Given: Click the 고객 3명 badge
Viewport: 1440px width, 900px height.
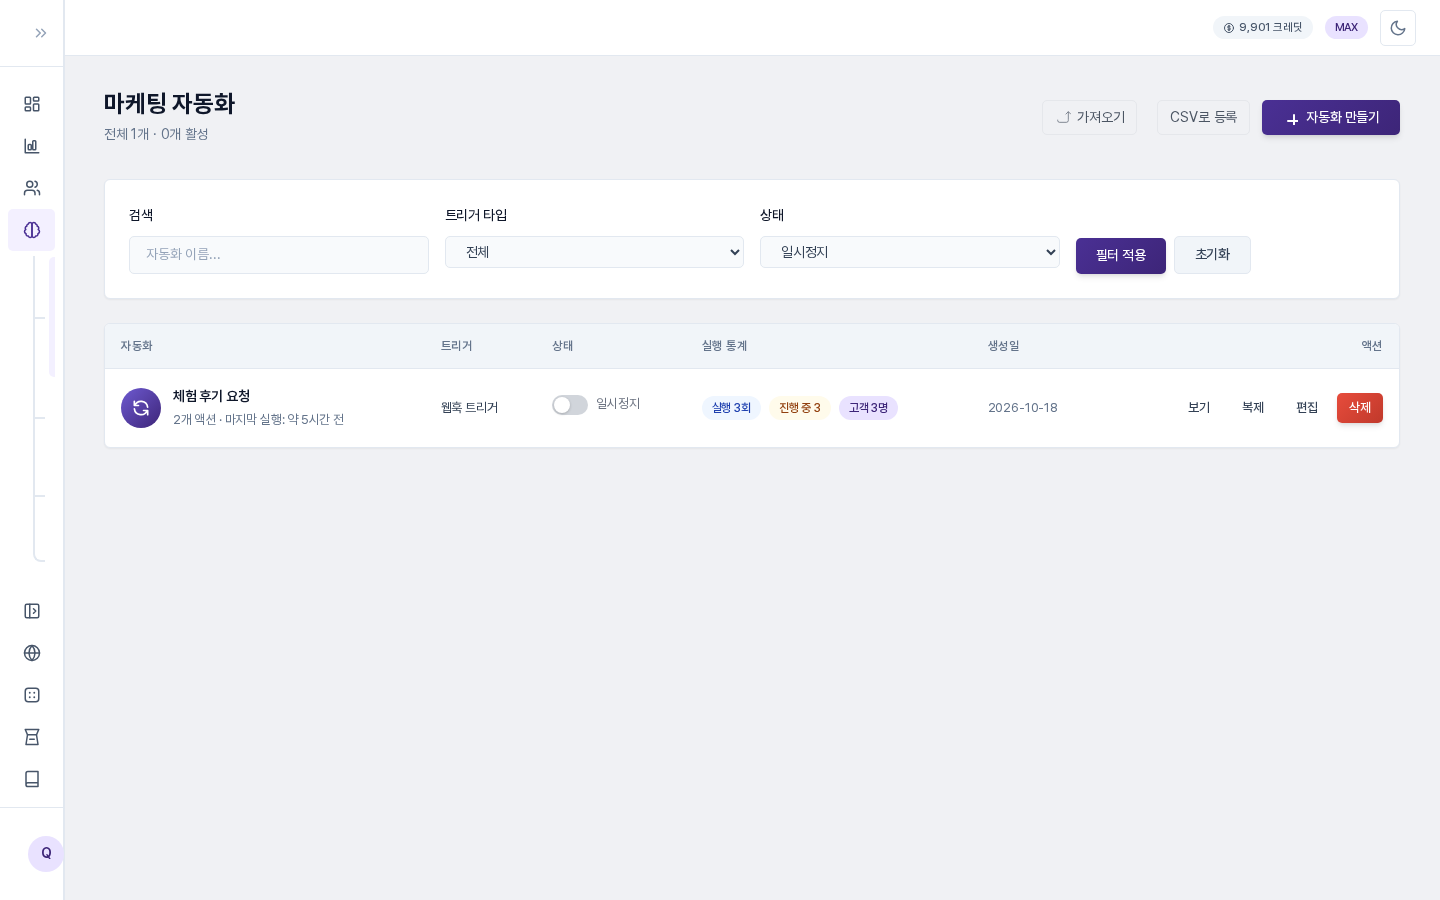Looking at the screenshot, I should coord(868,408).
